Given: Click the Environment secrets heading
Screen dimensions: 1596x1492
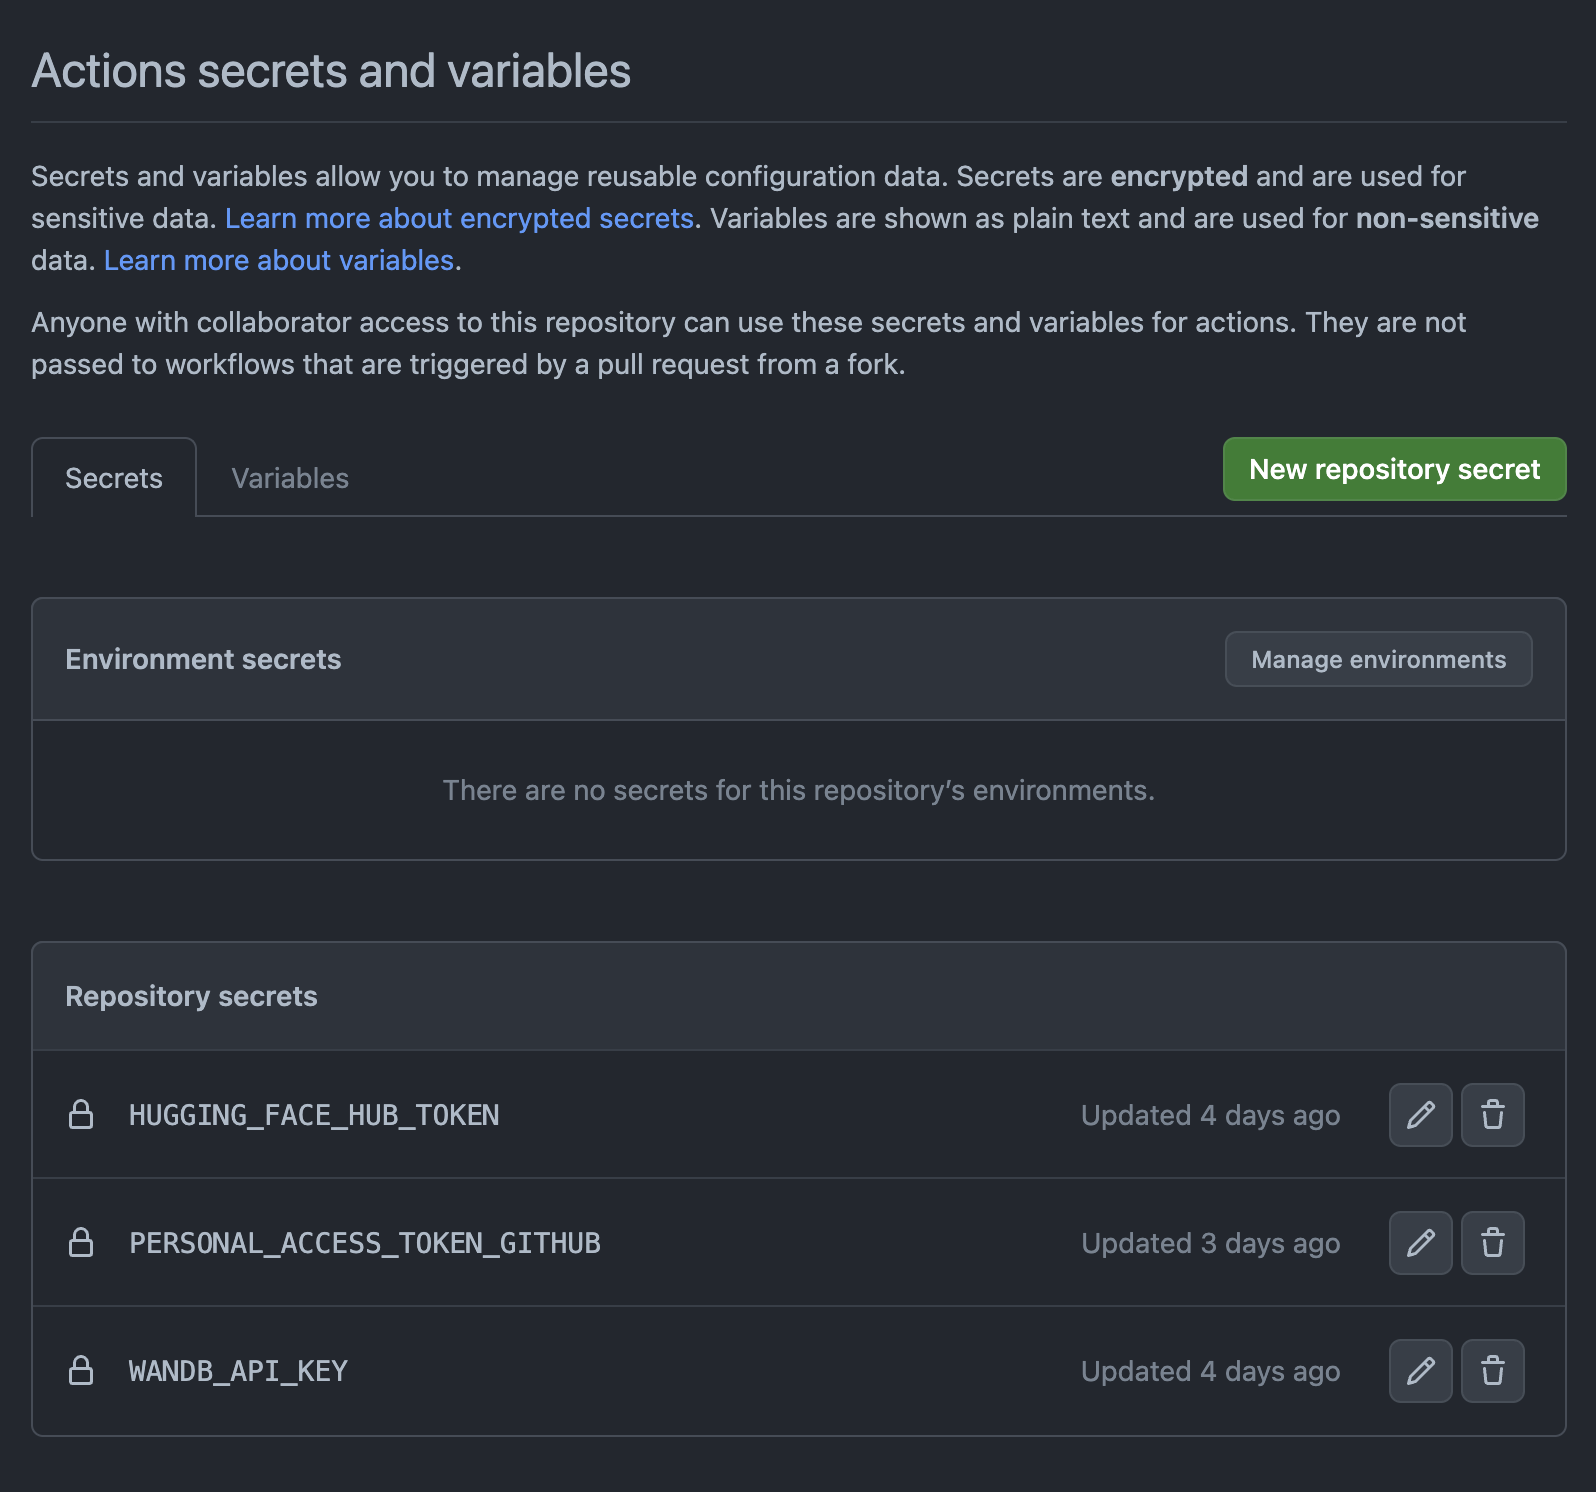Looking at the screenshot, I should pos(203,660).
